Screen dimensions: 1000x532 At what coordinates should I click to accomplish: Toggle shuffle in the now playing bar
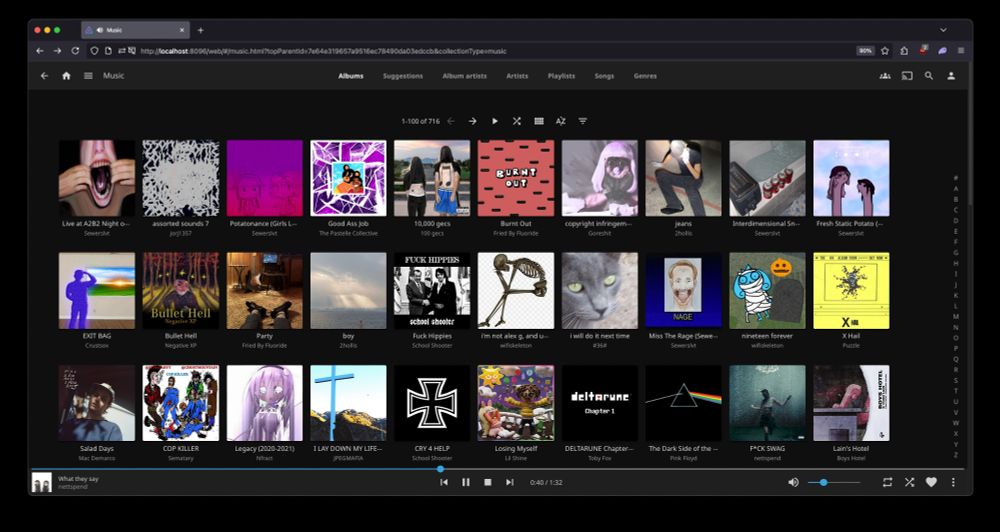[909, 482]
